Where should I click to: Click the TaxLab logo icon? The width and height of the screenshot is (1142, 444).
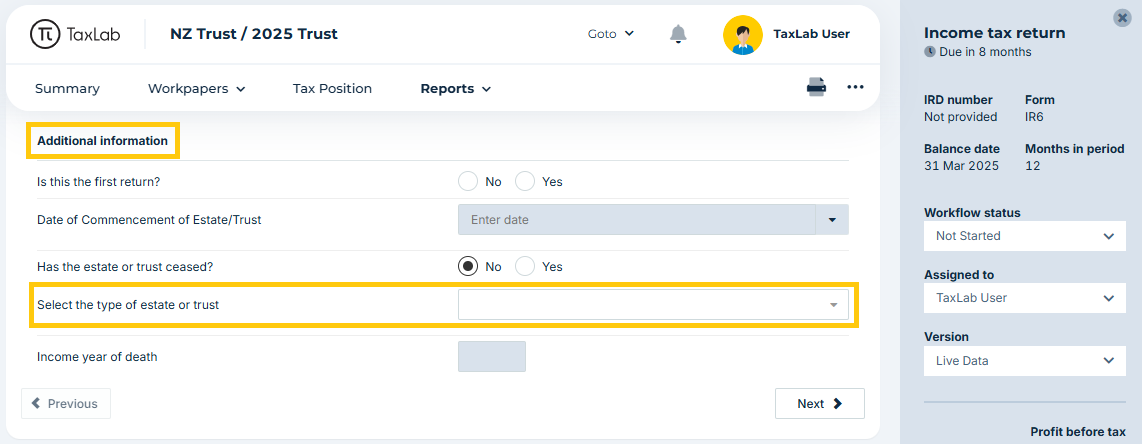click(x=44, y=33)
